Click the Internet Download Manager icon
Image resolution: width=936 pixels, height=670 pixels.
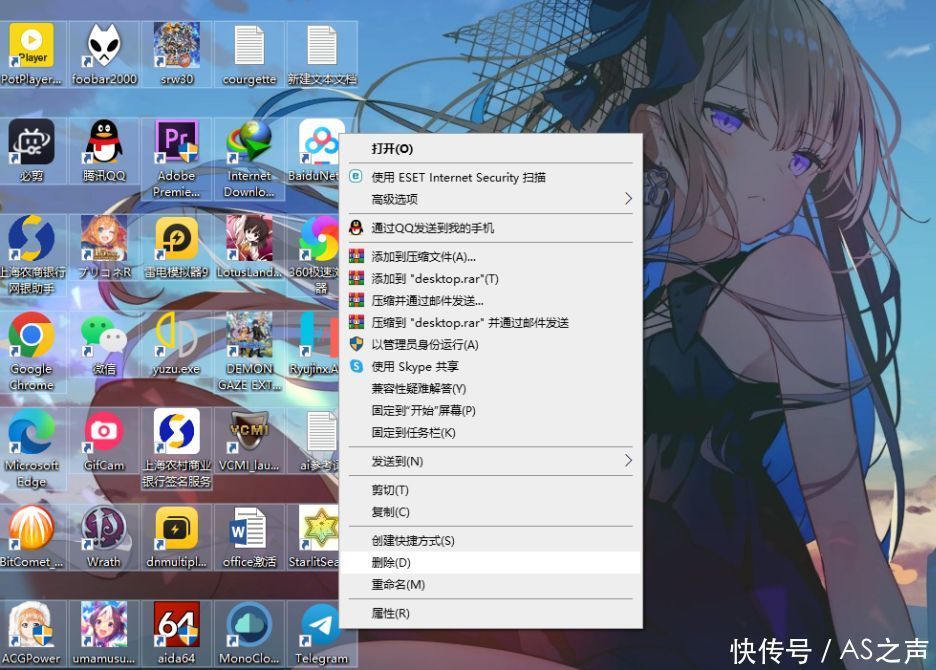pyautogui.click(x=250, y=159)
